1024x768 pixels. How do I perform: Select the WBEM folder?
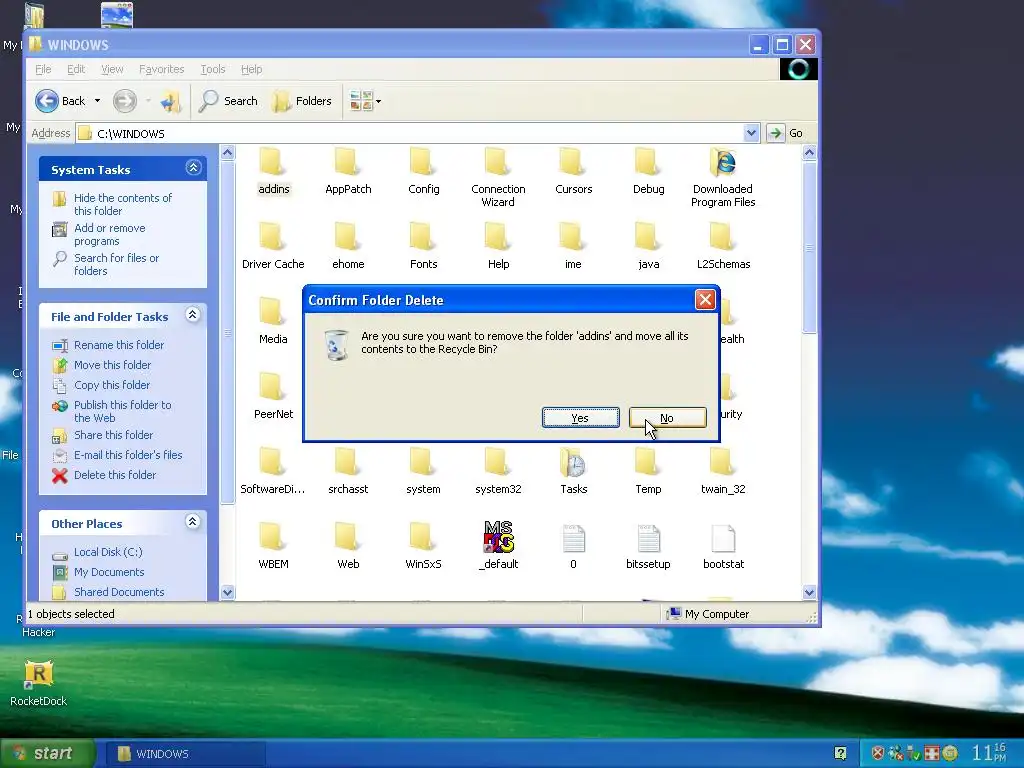point(273,547)
